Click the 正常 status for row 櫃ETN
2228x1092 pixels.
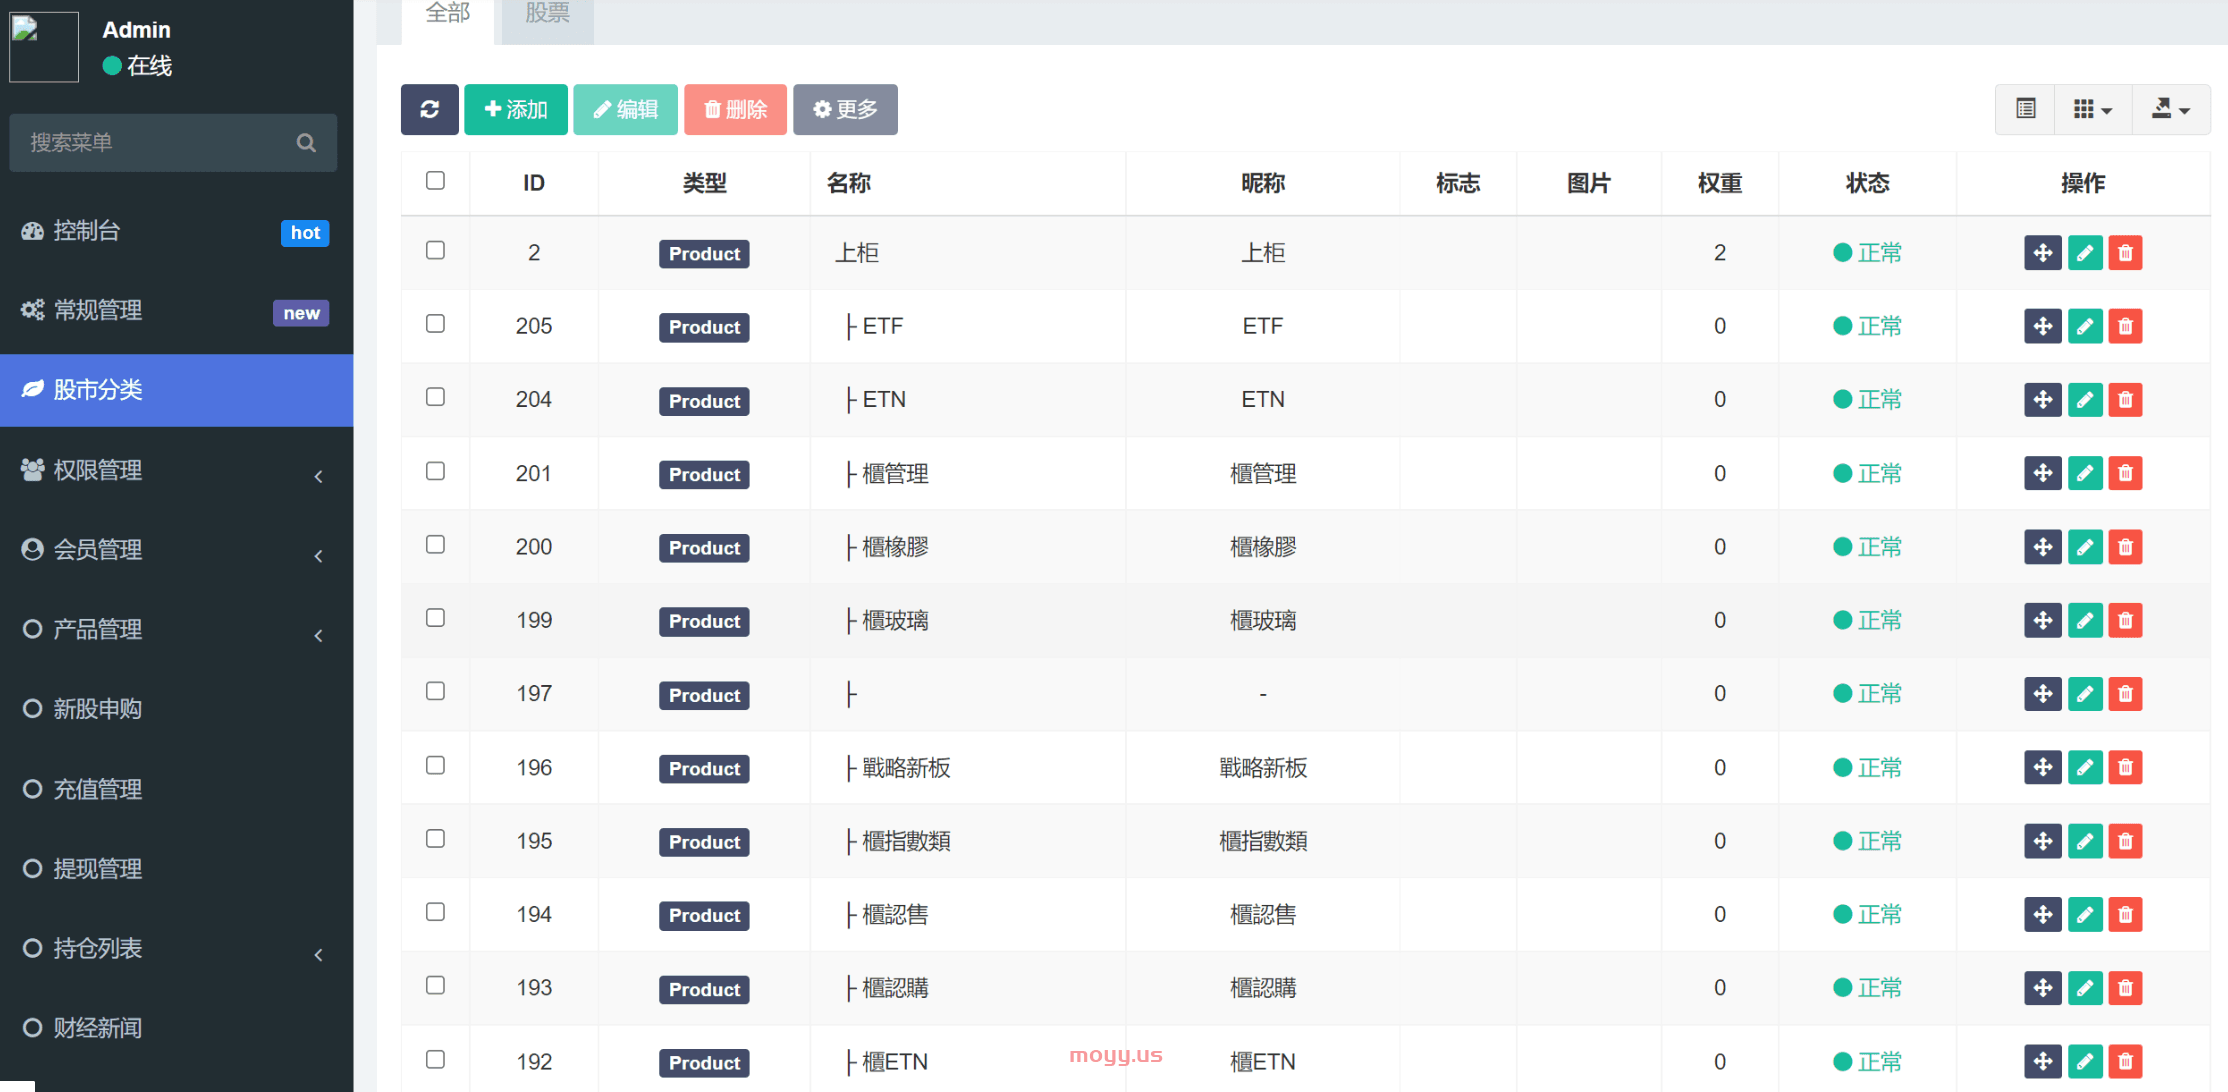(1867, 1061)
